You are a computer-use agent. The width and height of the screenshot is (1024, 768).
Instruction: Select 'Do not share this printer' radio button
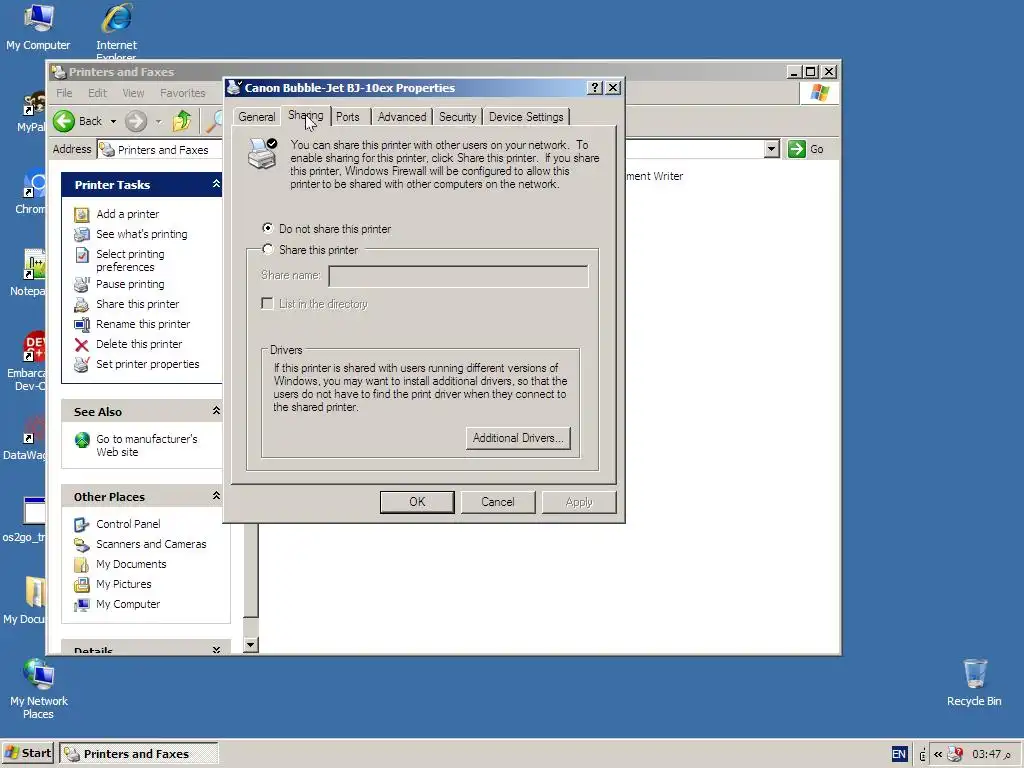tap(267, 229)
